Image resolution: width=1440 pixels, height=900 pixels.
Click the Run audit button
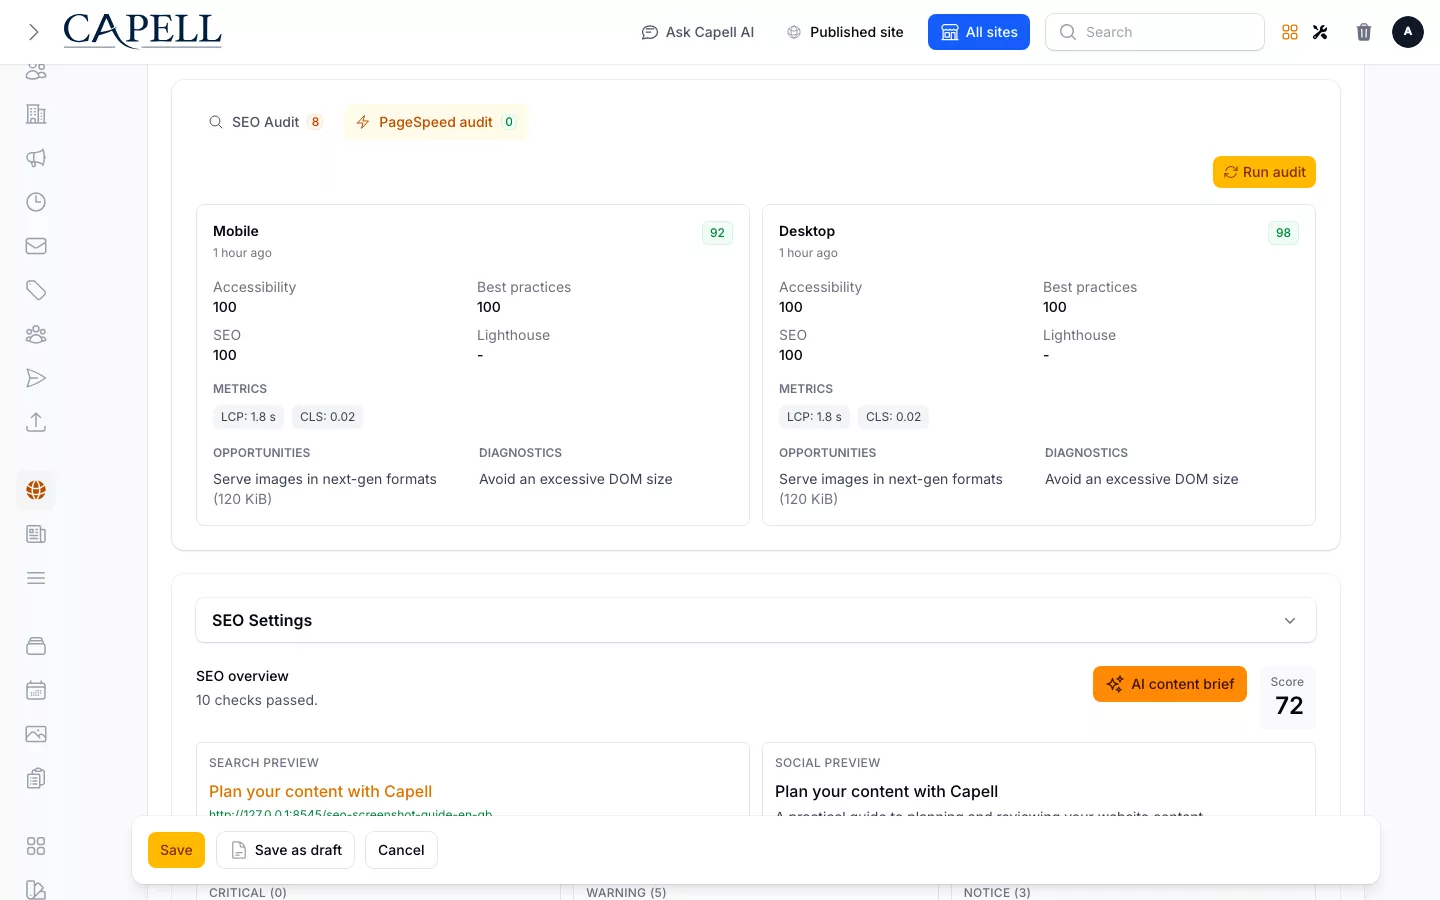[x=1264, y=172]
